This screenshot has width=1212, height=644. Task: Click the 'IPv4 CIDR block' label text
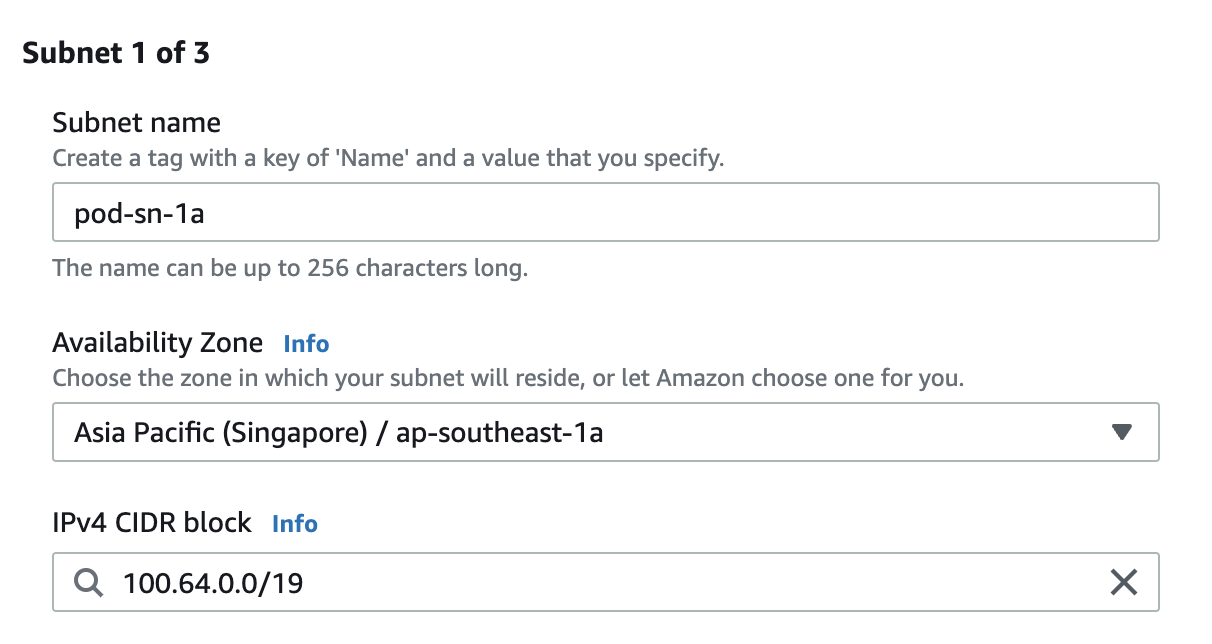click(152, 523)
